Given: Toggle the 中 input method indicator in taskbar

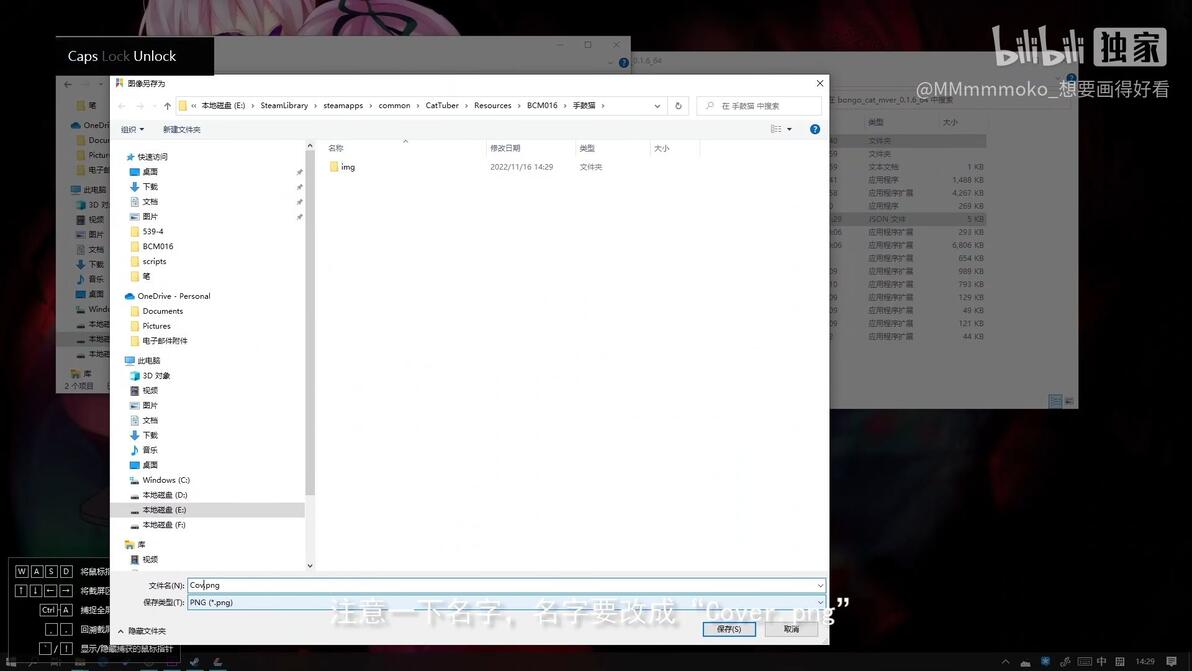Looking at the screenshot, I should click(x=1102, y=661).
